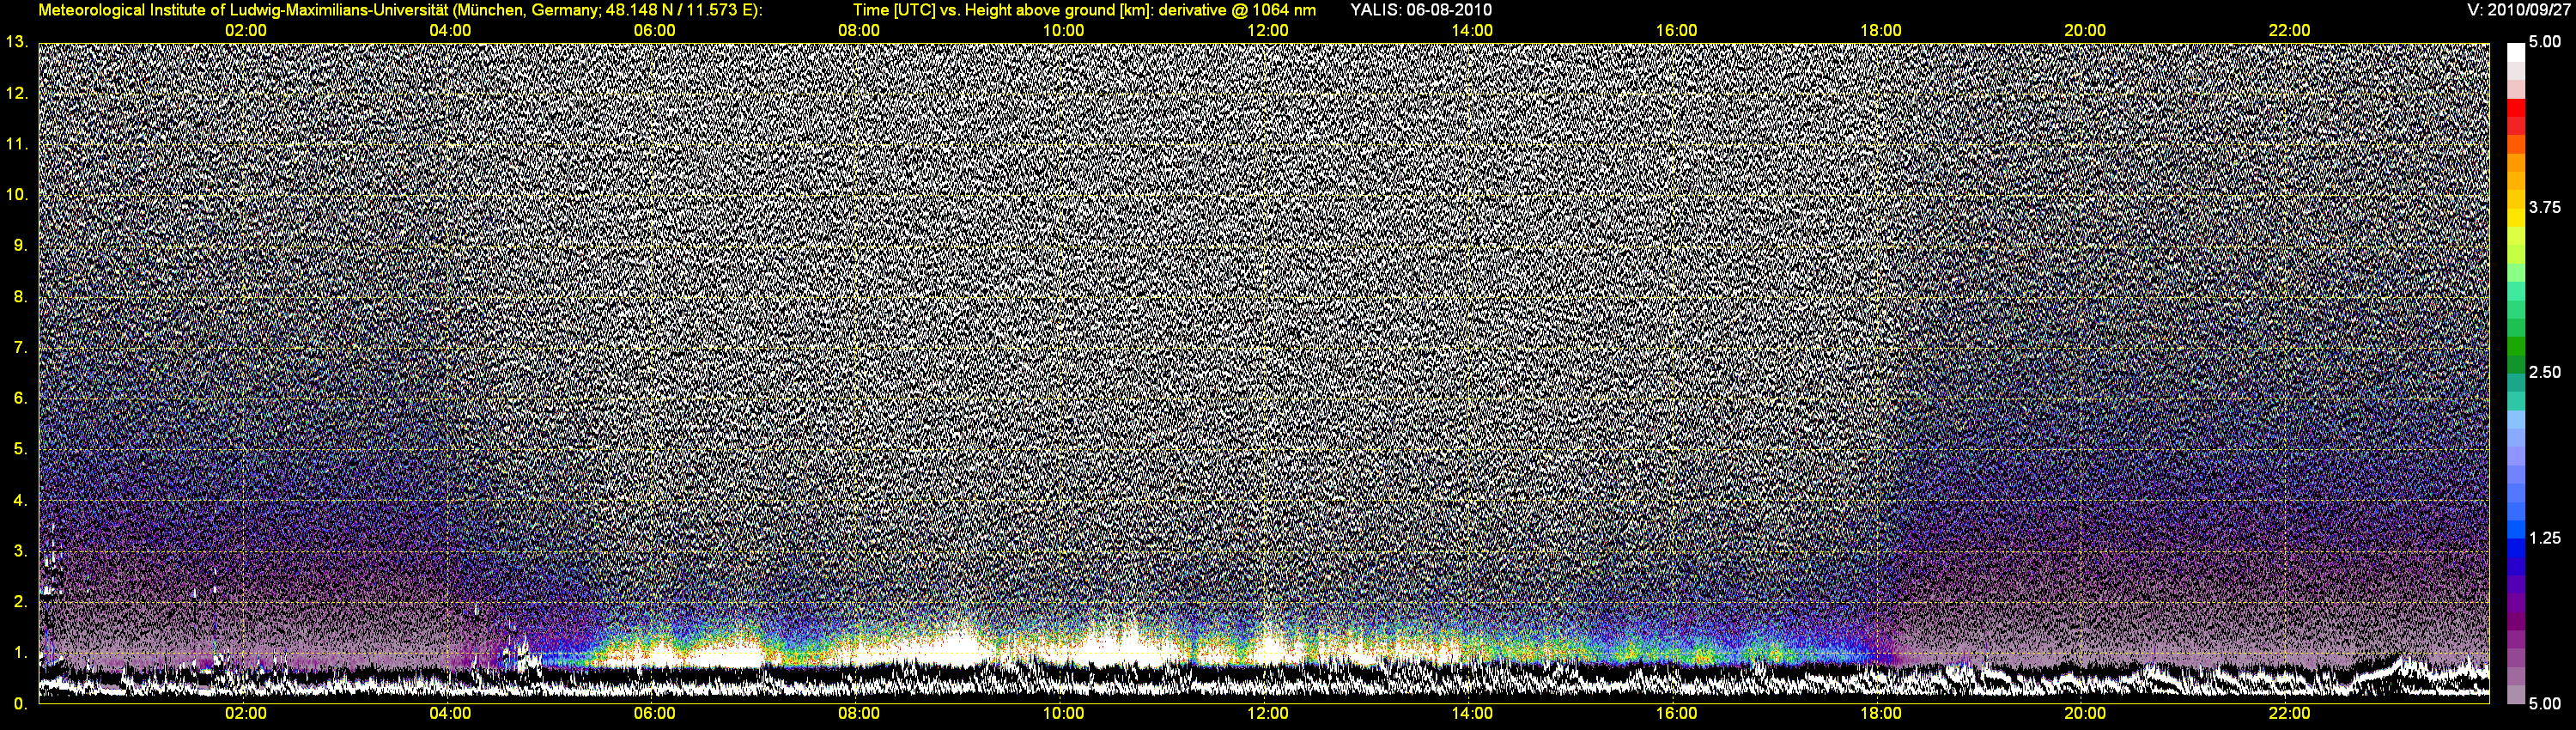Click 14:00 on the lower time axis

[1473, 713]
